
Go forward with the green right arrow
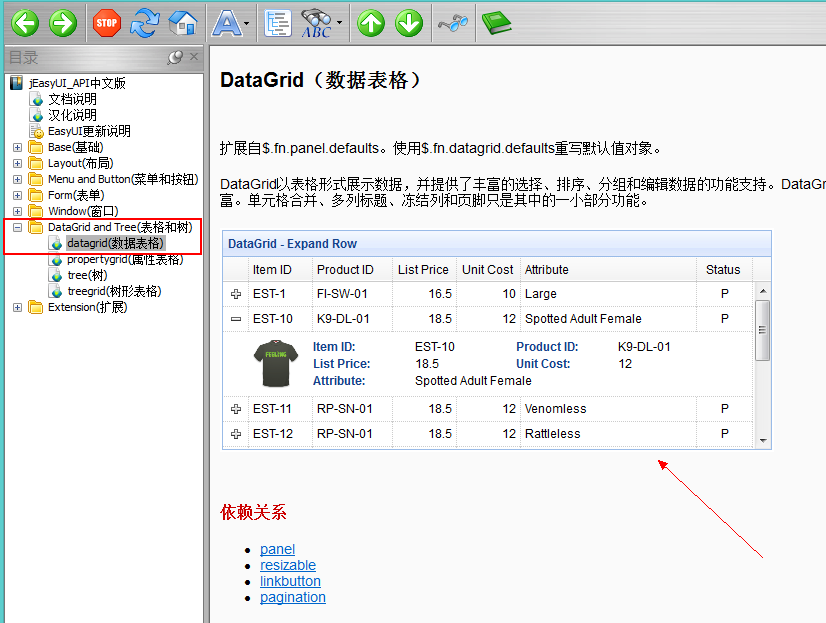(x=63, y=23)
